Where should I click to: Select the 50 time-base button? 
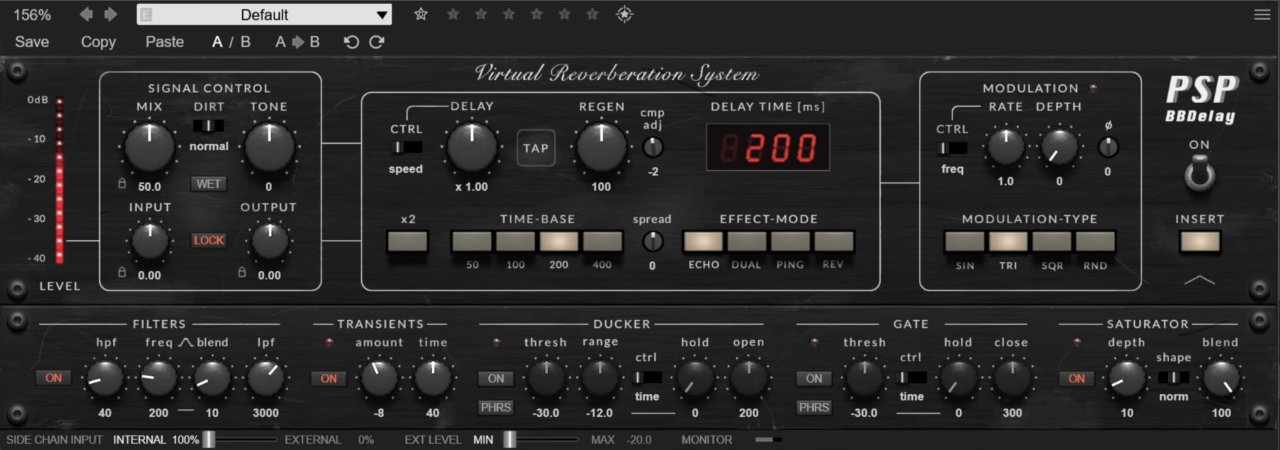pos(472,241)
